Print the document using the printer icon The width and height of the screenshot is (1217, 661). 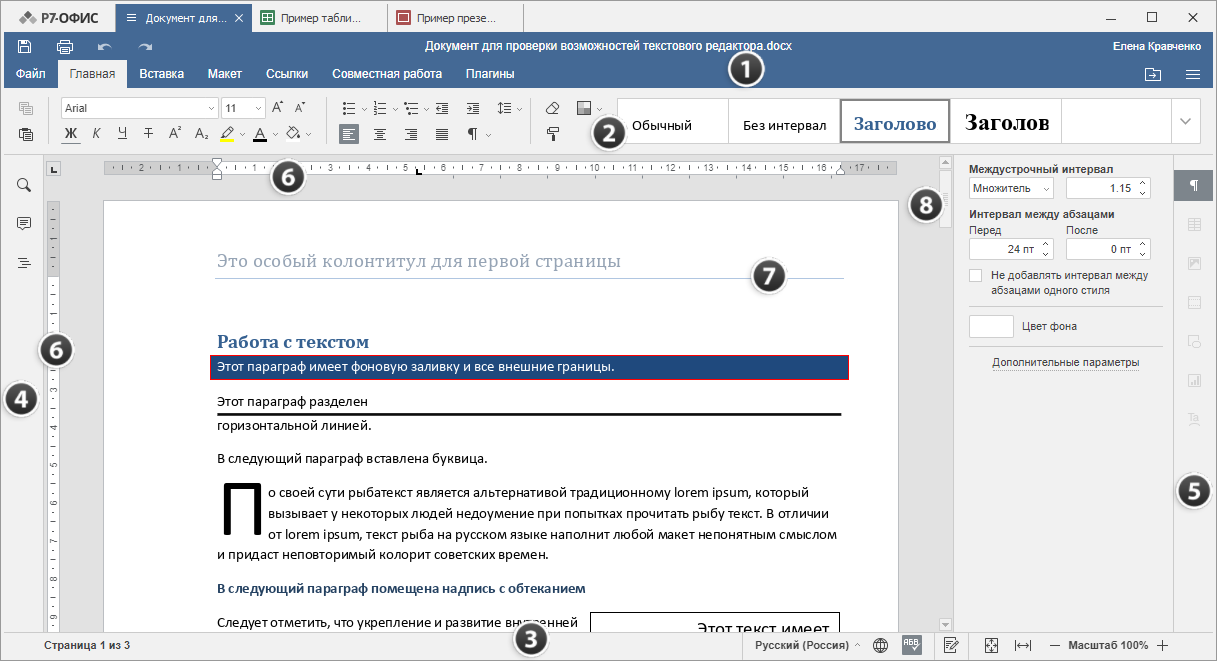[x=65, y=46]
